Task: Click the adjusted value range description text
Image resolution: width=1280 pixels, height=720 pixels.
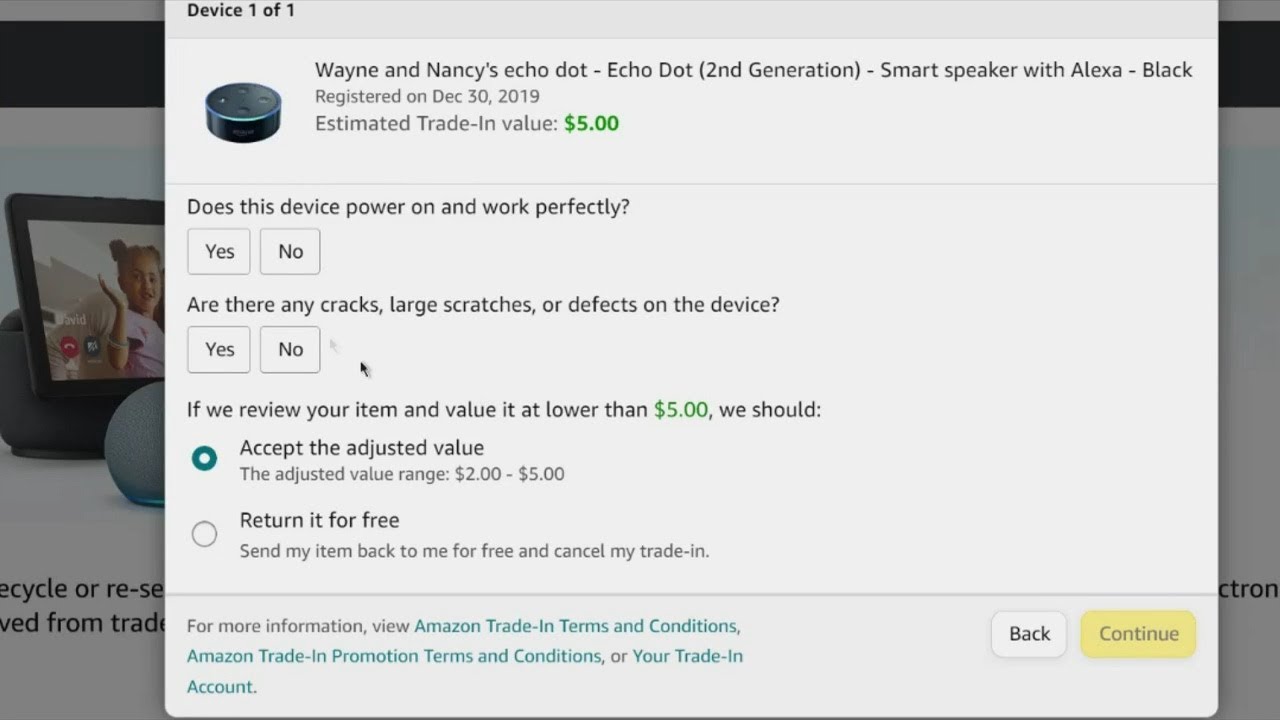Action: pyautogui.click(x=401, y=474)
